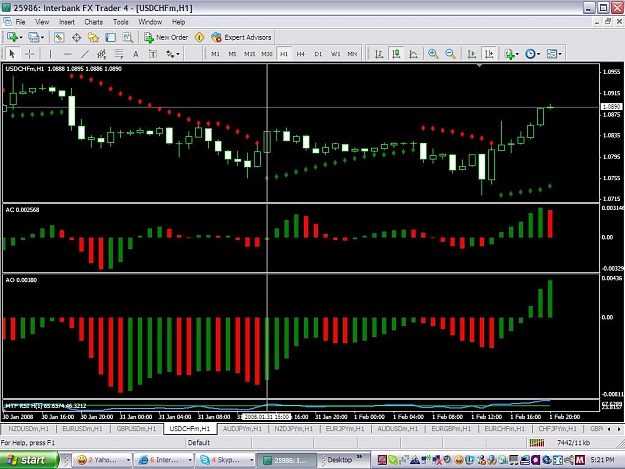The width and height of the screenshot is (625, 469).
Task: Open the Help menu
Action: (x=179, y=22)
